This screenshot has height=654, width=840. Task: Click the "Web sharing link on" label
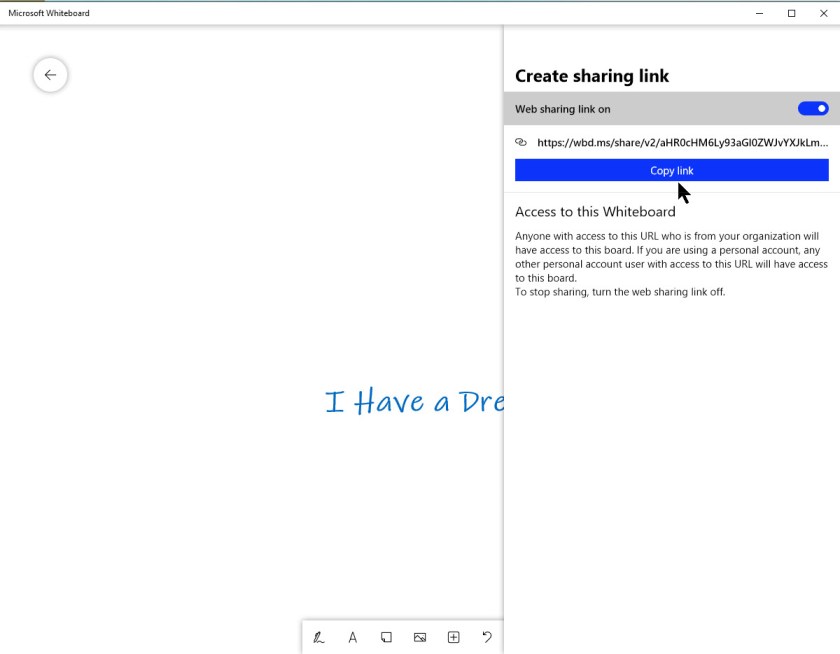(x=562, y=109)
